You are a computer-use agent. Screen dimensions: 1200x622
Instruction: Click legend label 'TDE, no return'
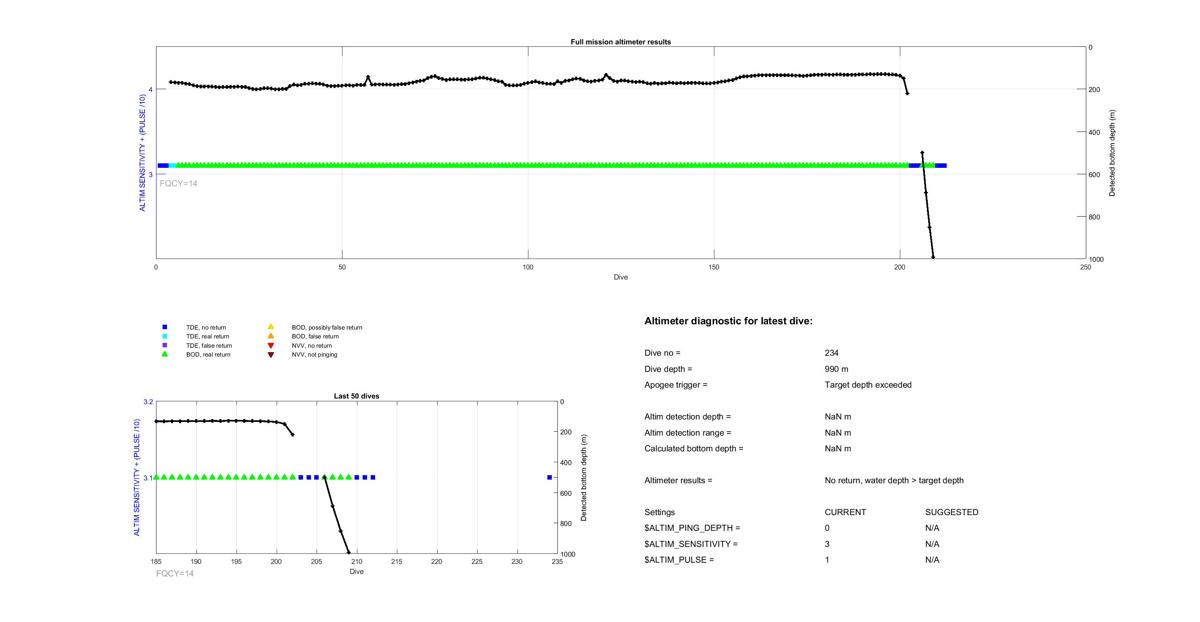pyautogui.click(x=206, y=327)
